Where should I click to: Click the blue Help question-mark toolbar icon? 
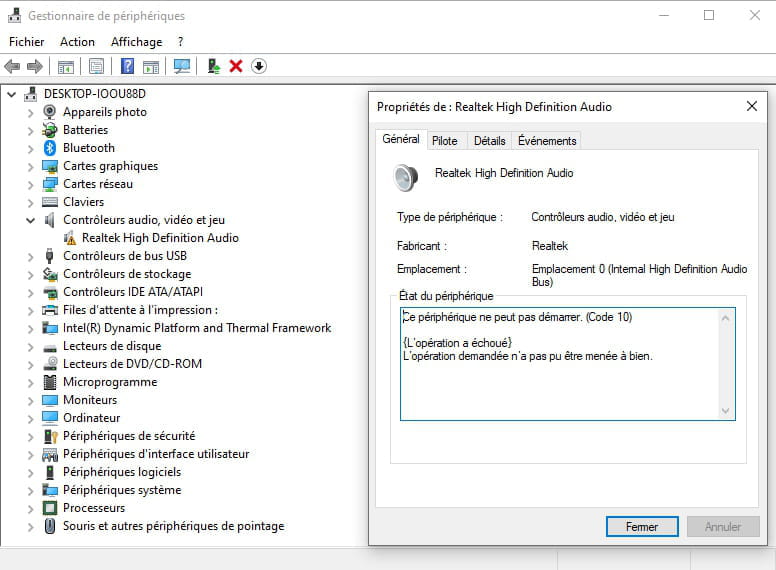(x=128, y=66)
